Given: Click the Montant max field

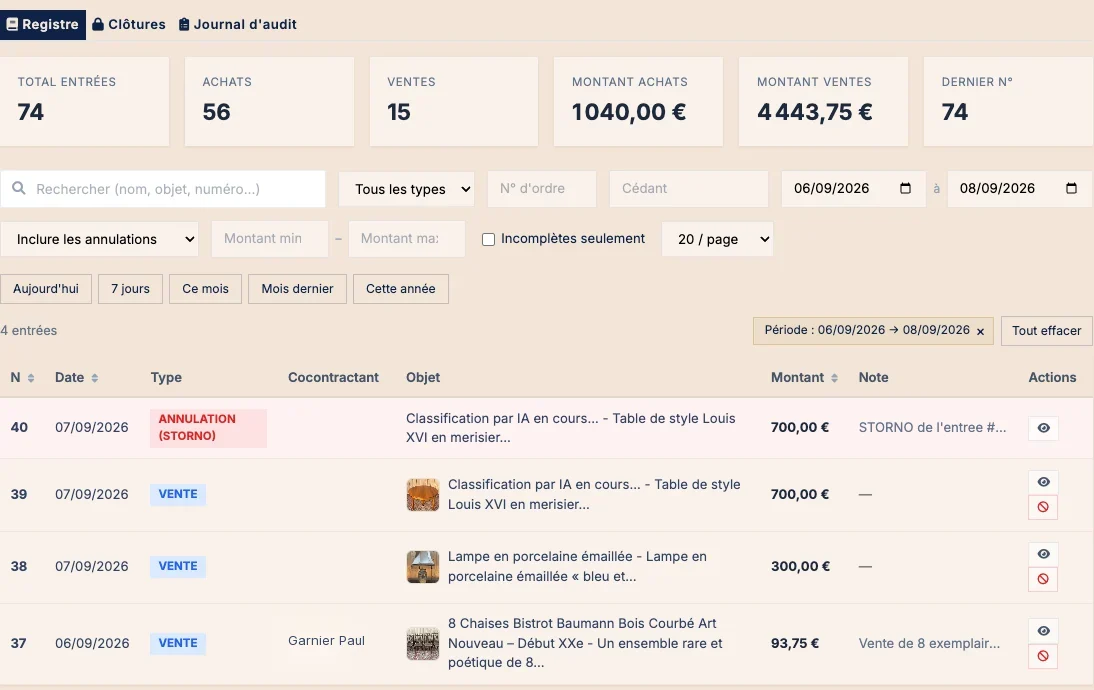Looking at the screenshot, I should pyautogui.click(x=407, y=239).
